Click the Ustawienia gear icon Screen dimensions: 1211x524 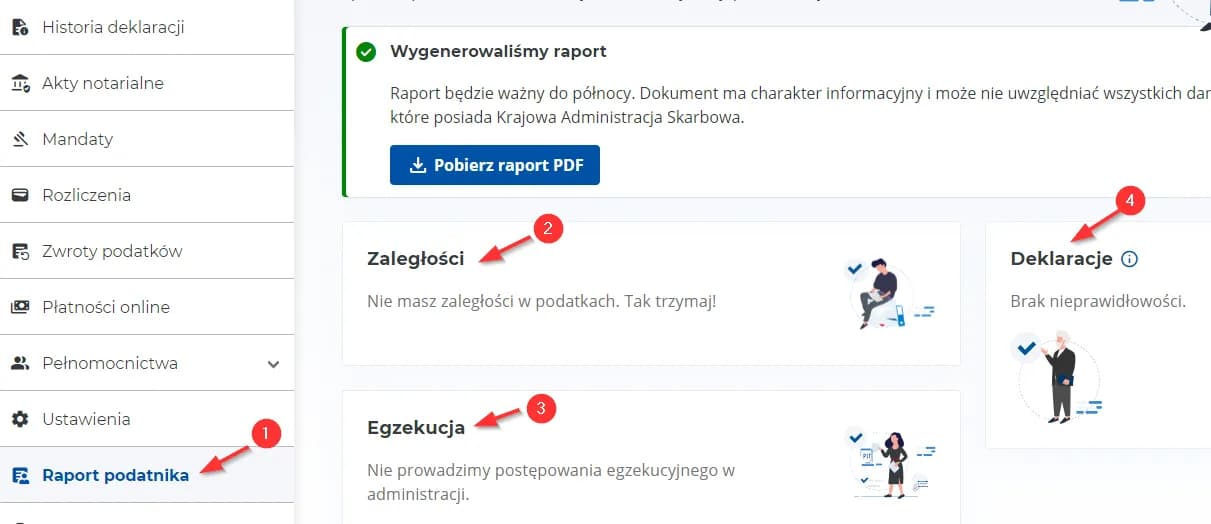click(x=20, y=420)
